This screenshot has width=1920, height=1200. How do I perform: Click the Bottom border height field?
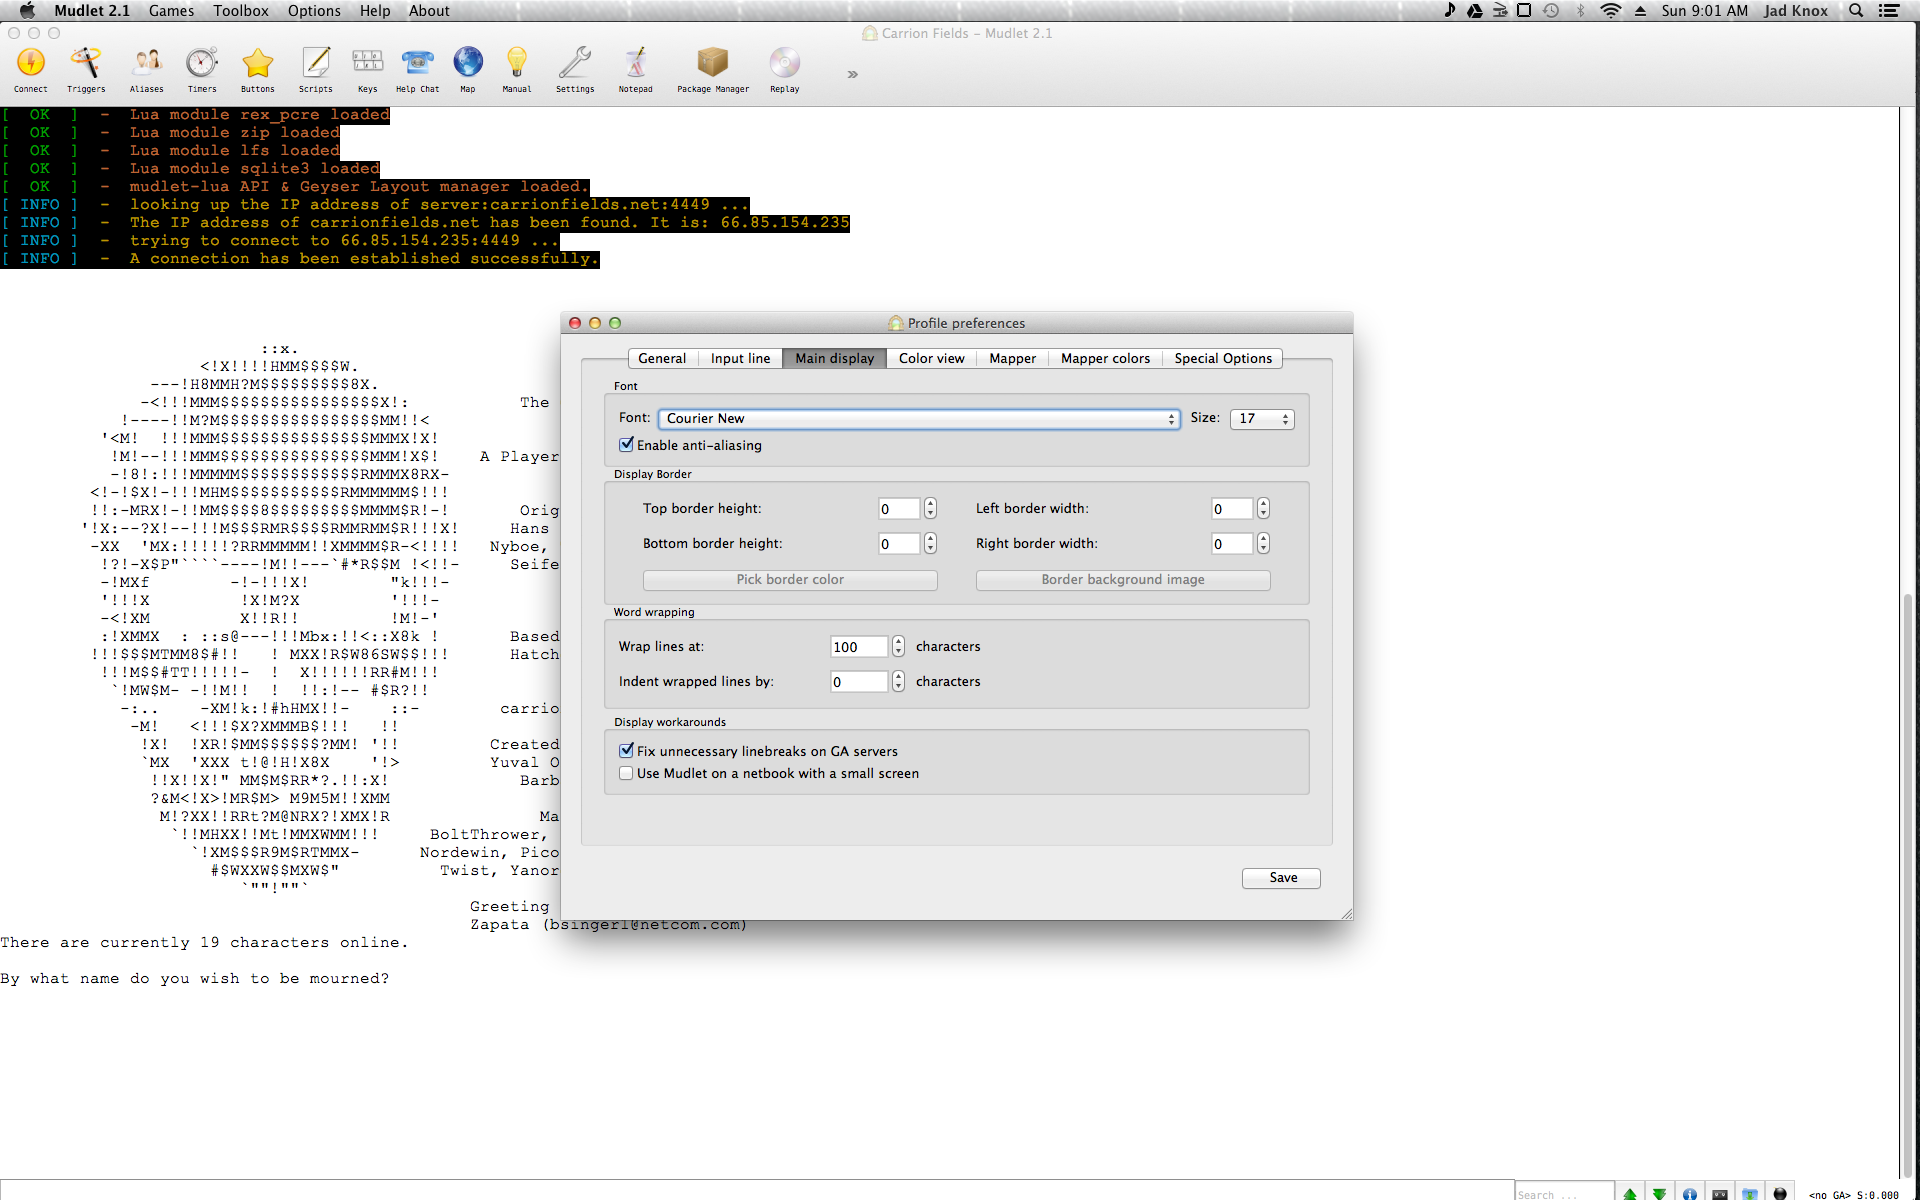(x=899, y=544)
